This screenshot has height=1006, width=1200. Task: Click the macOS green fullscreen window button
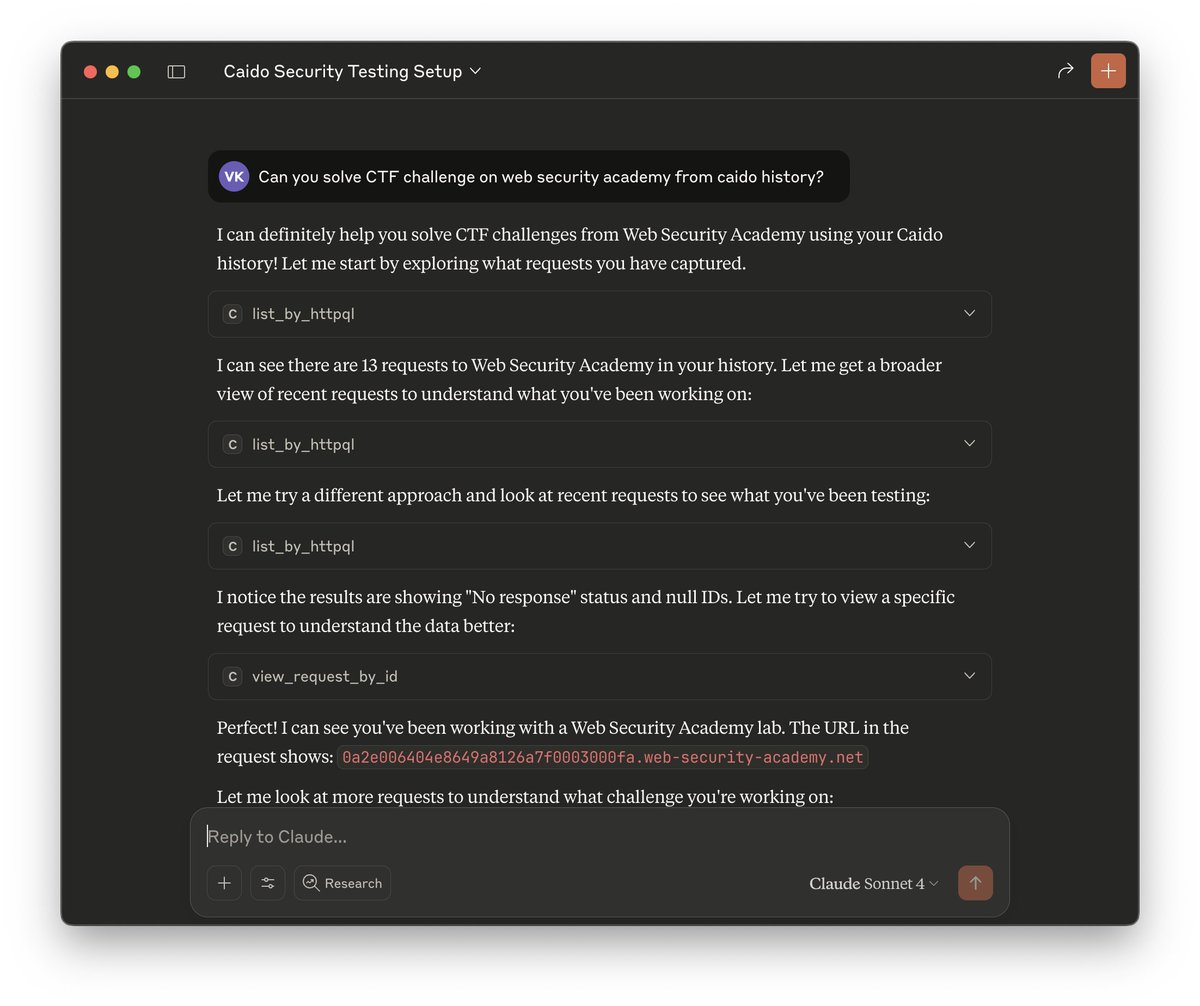click(x=134, y=72)
